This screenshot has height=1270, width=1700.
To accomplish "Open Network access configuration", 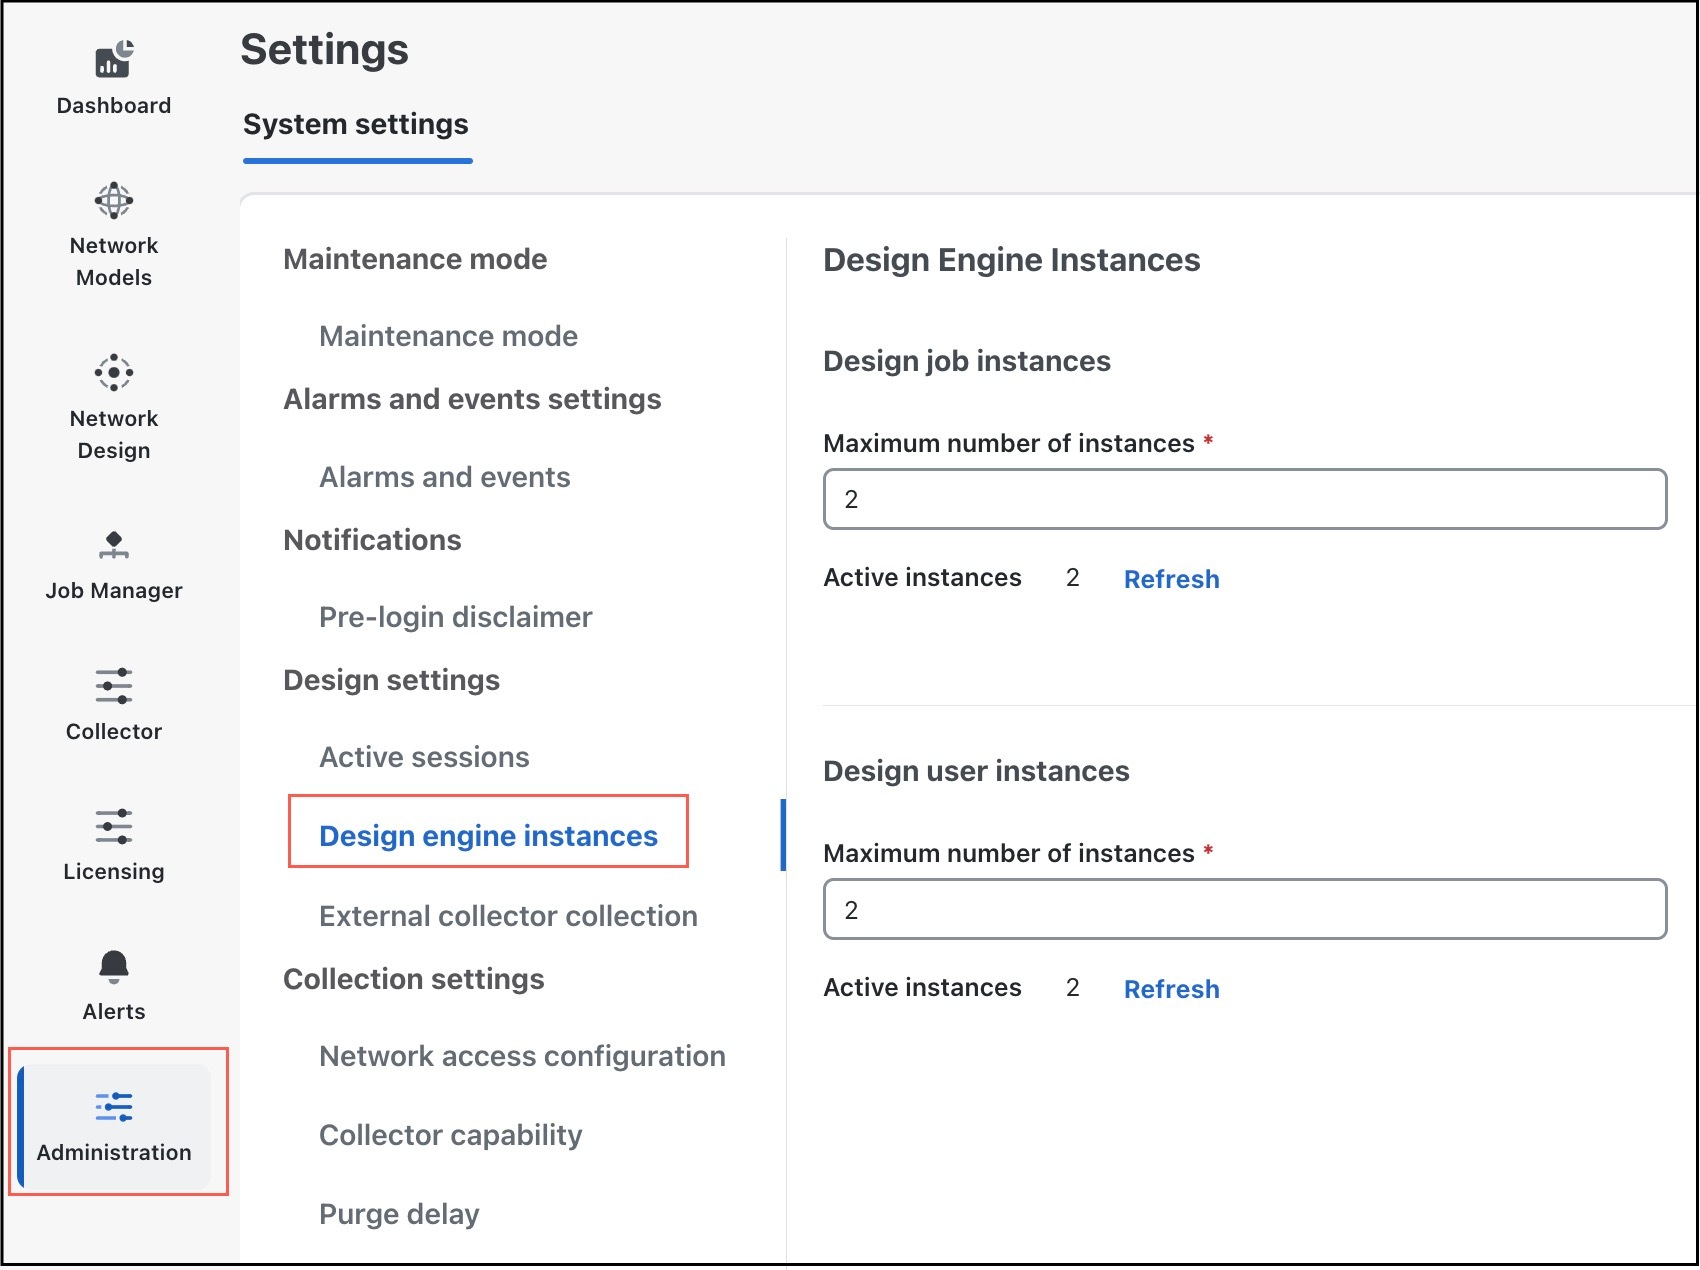I will click(x=522, y=1056).
